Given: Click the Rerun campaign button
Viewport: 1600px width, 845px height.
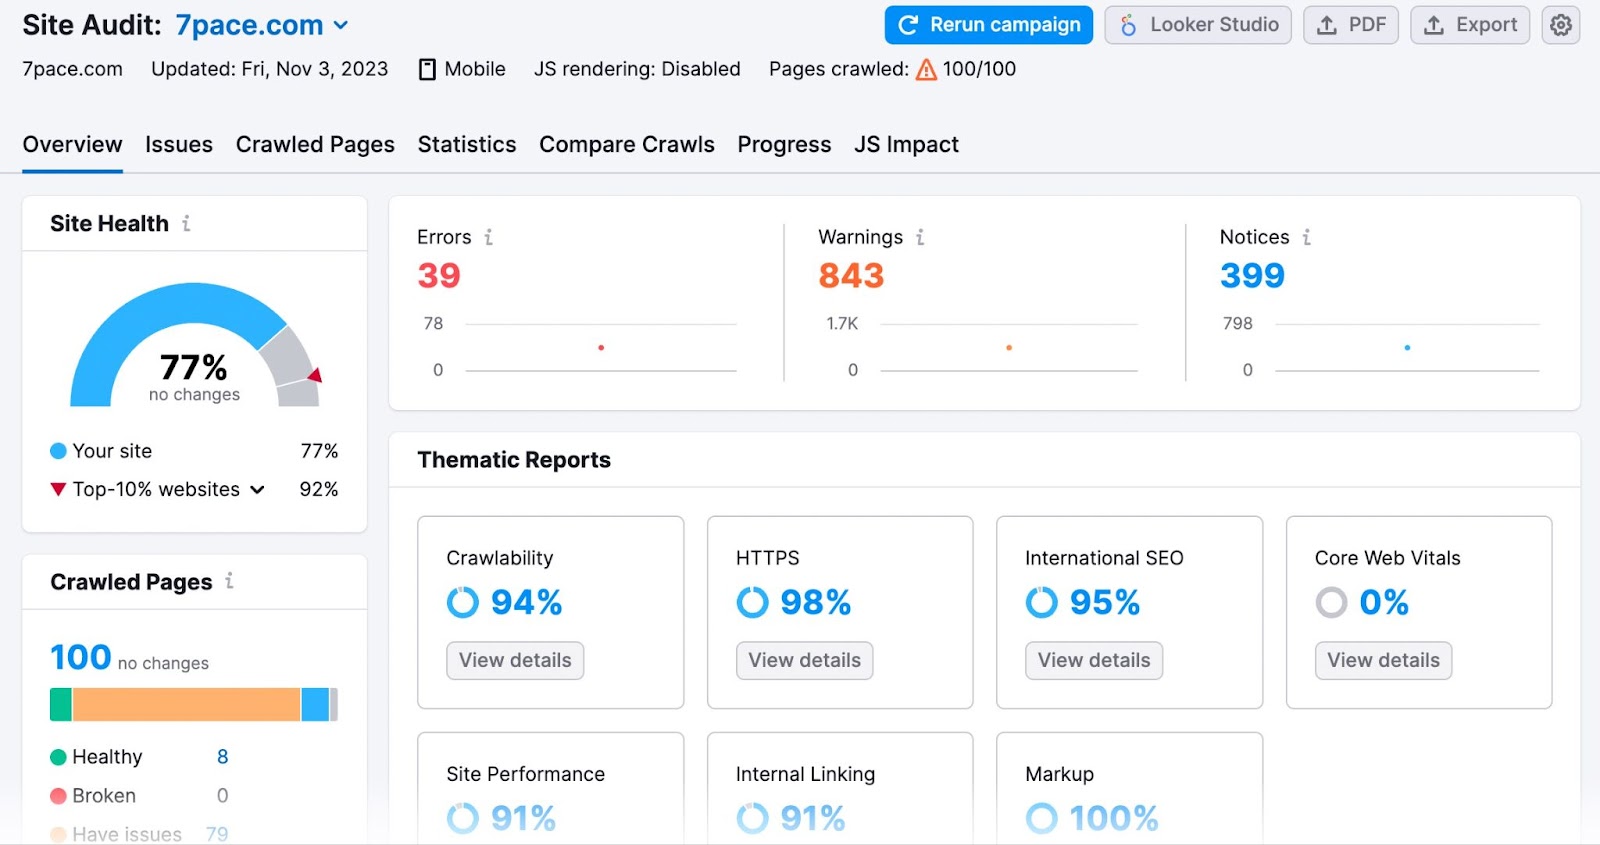Looking at the screenshot, I should coord(988,25).
